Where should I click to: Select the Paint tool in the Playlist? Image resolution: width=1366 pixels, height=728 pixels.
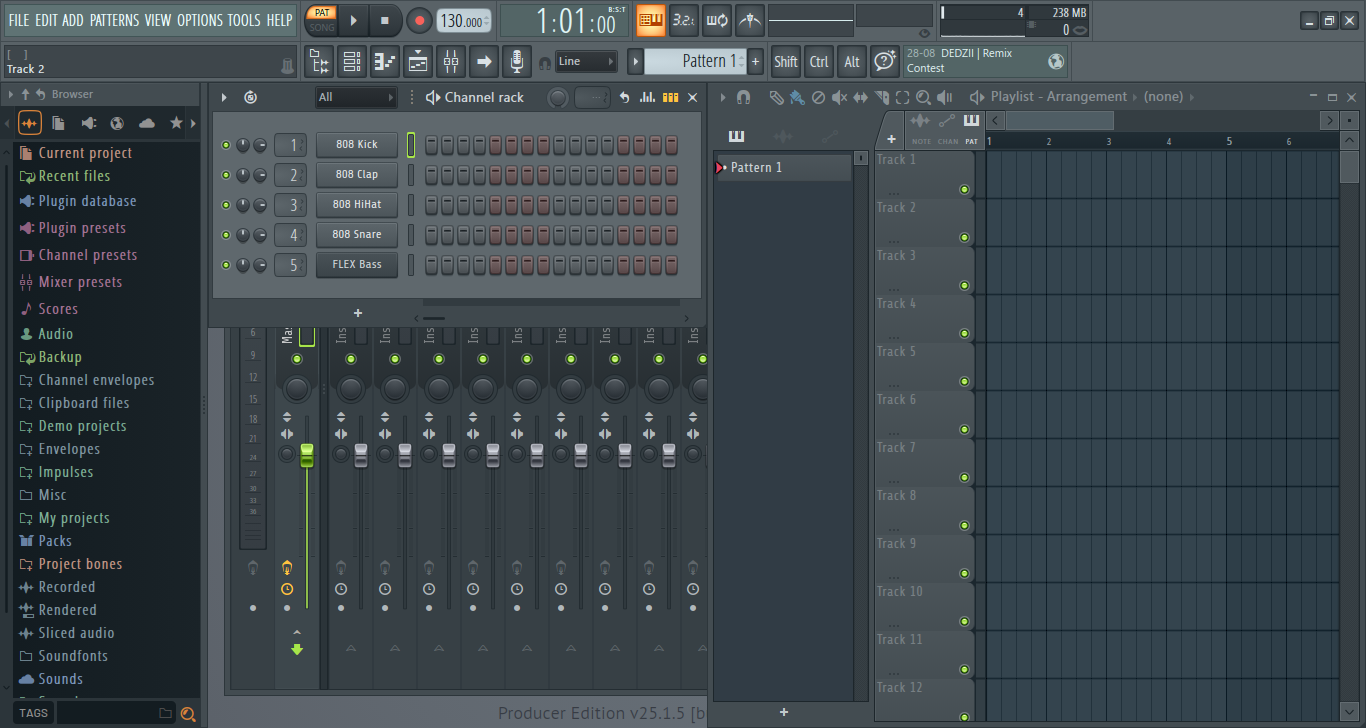(796, 98)
